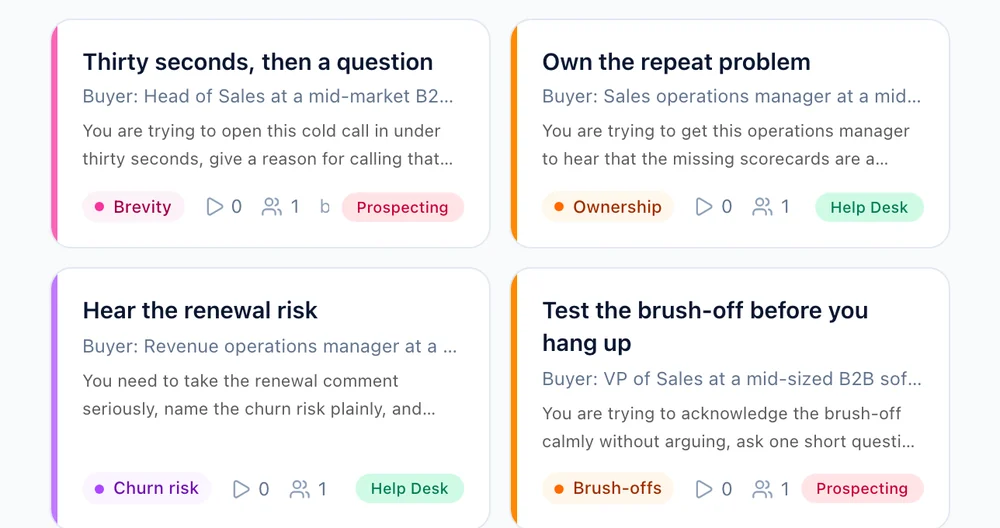Select the Brevity tag
1000x528 pixels.
[x=133, y=207]
